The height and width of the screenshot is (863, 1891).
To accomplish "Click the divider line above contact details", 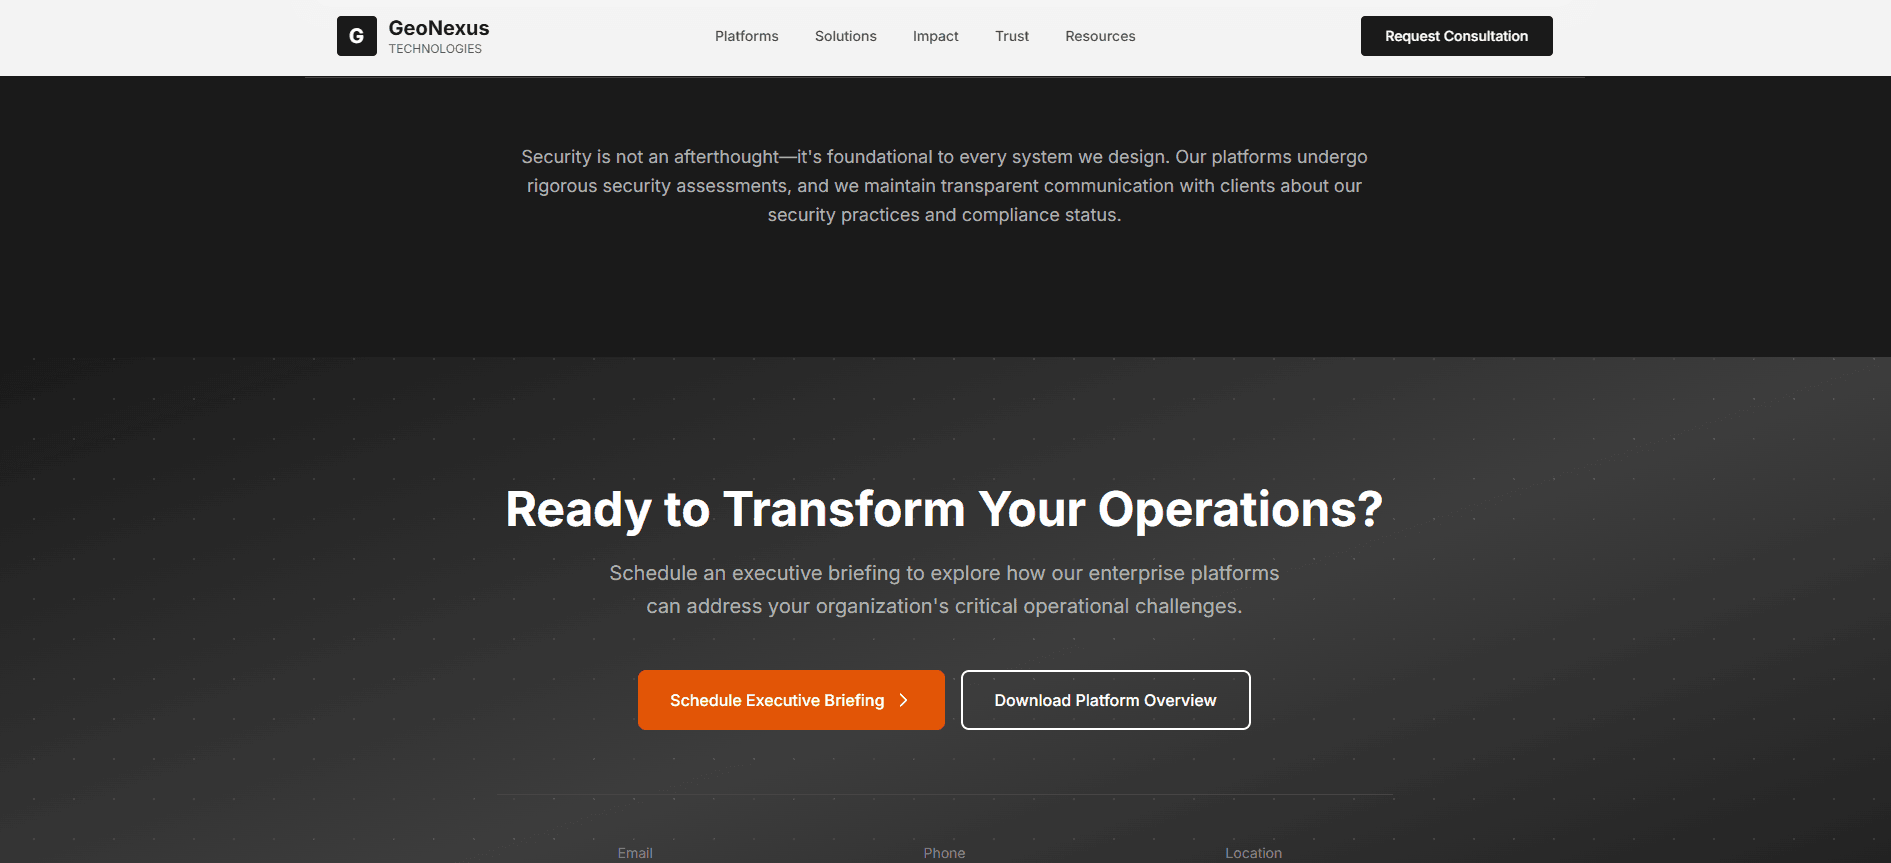I will (x=944, y=795).
